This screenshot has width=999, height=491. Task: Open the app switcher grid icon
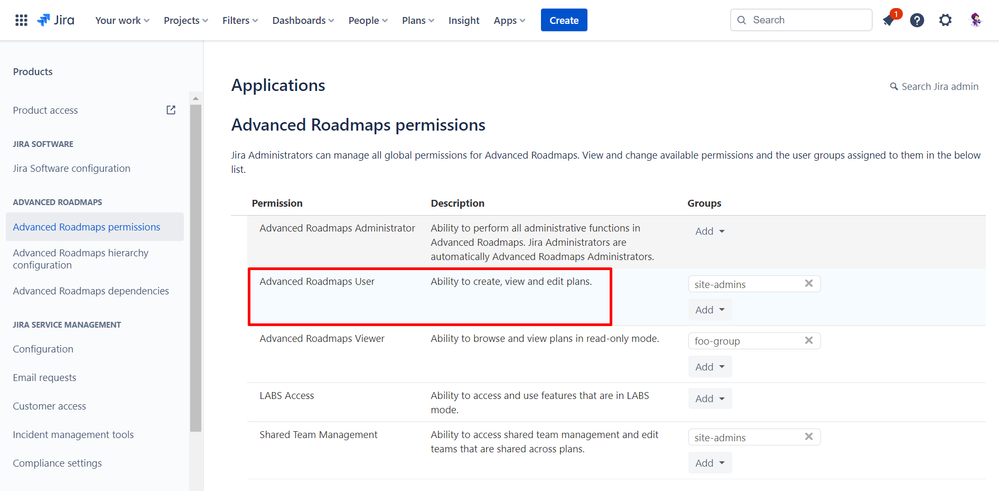tap(21, 20)
